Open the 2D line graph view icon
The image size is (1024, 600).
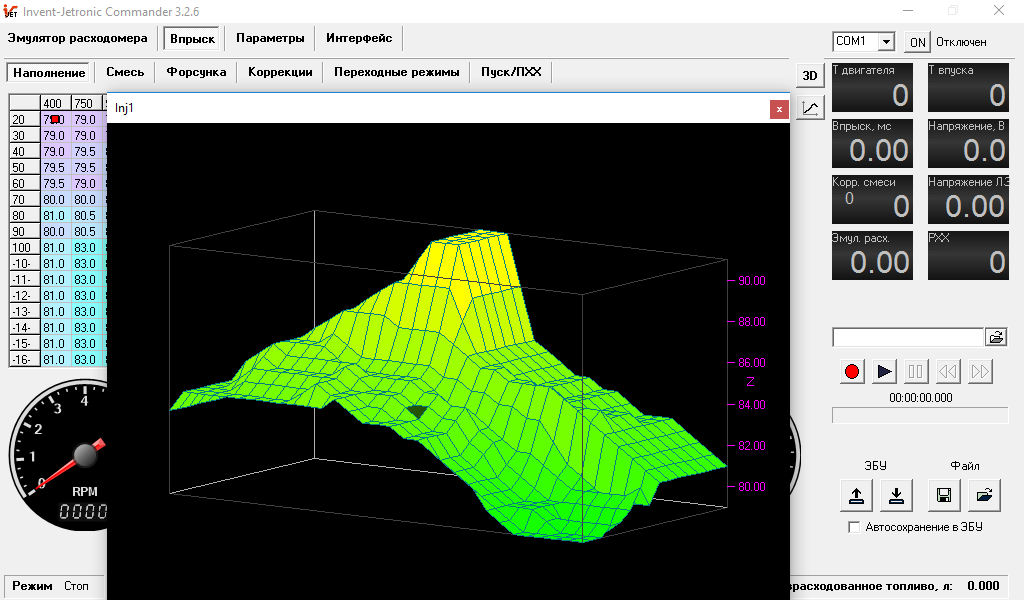pyautogui.click(x=810, y=108)
